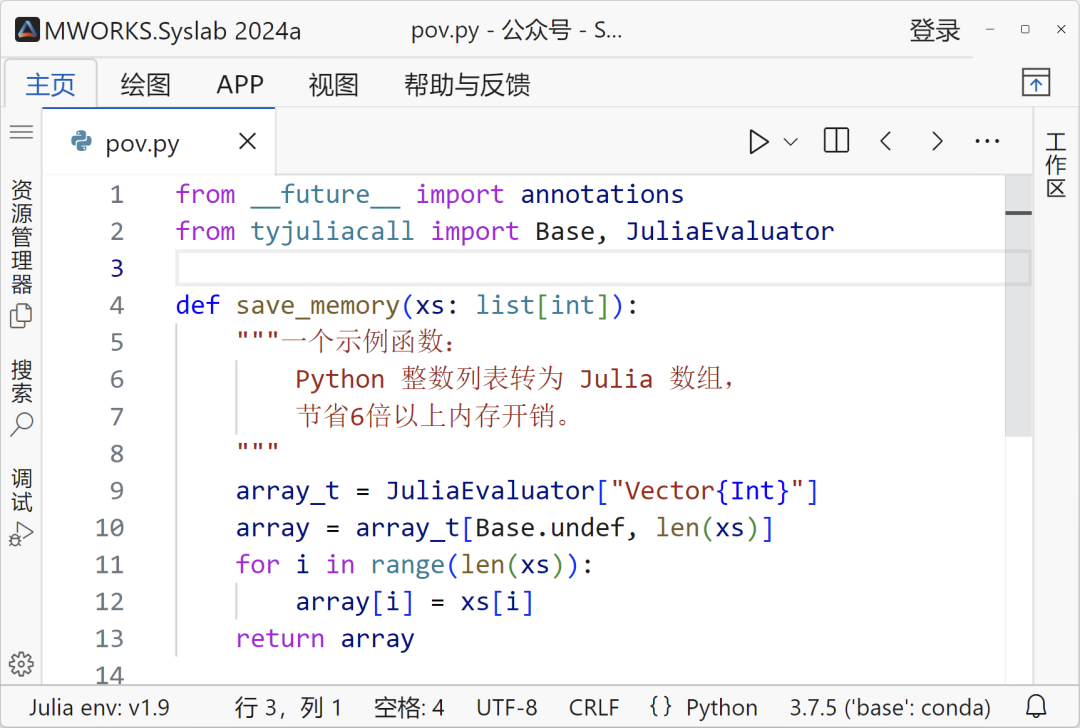This screenshot has height=728, width=1080.
Task: Split the editor into two panes
Action: (x=836, y=141)
